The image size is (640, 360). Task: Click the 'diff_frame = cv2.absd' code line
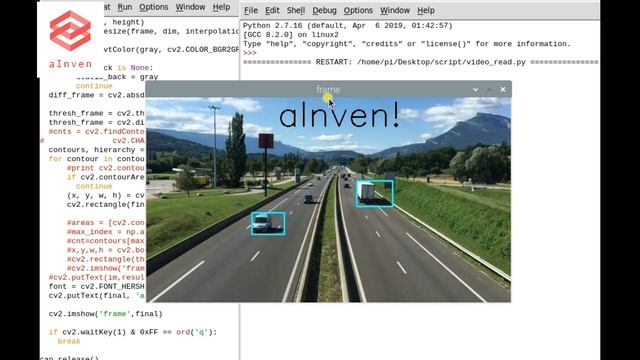click(97, 95)
